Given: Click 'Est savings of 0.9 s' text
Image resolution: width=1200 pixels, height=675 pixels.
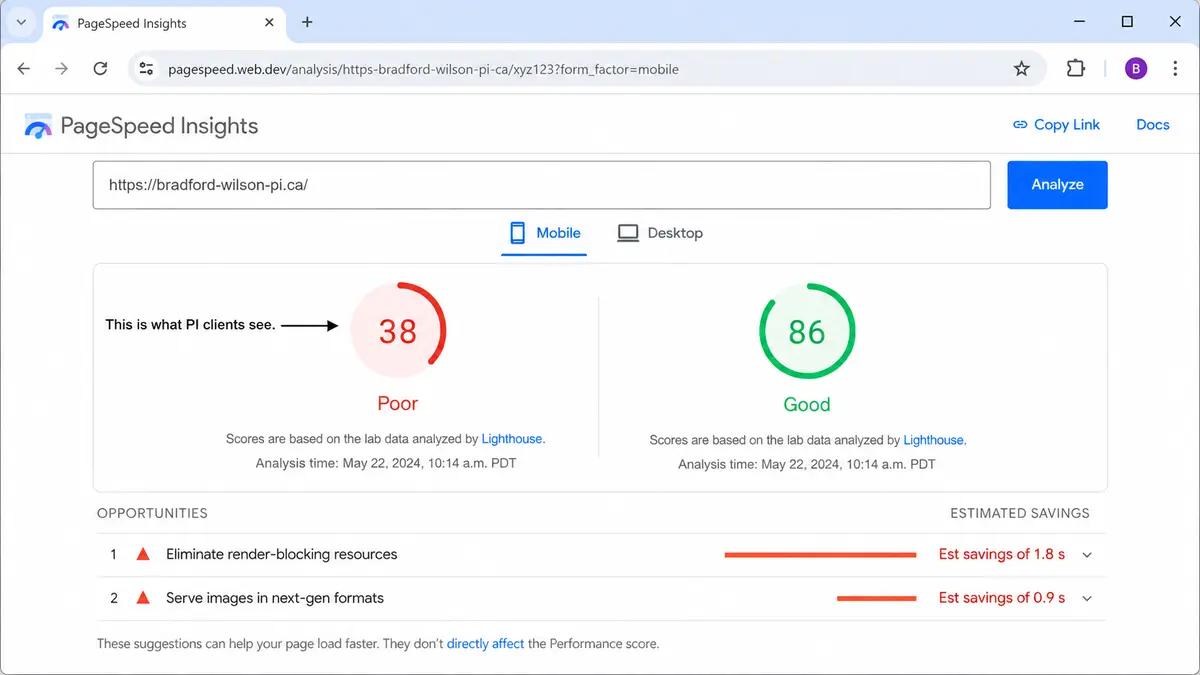Looking at the screenshot, I should coord(1002,598).
